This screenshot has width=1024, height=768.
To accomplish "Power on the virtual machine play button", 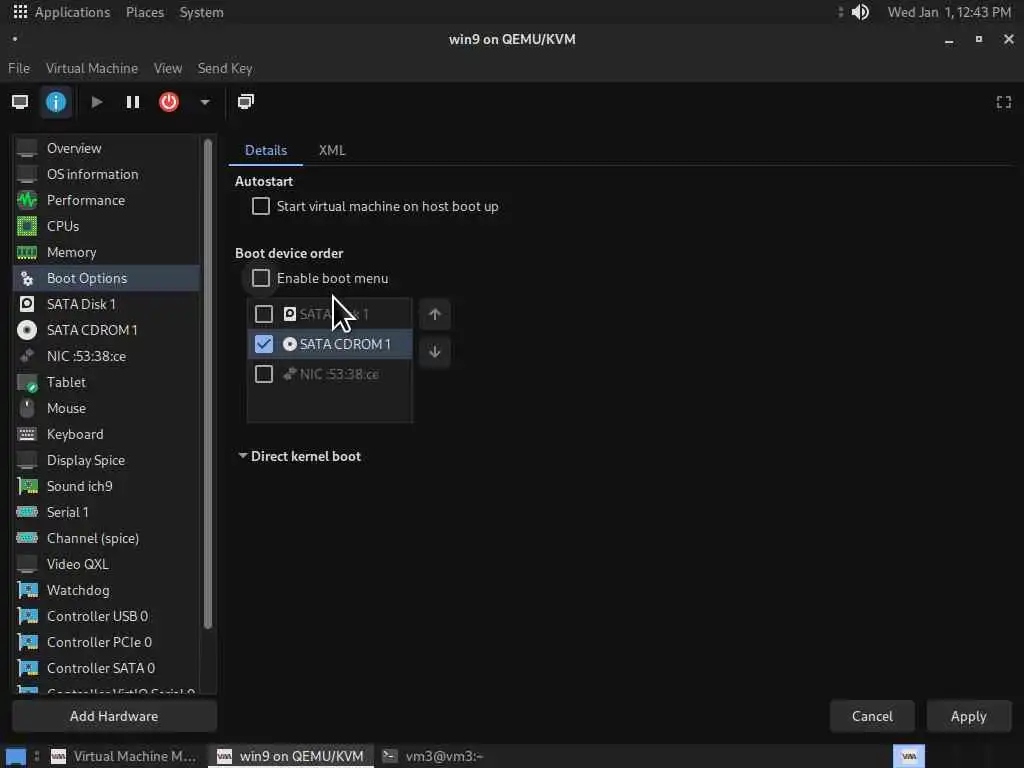I will (97, 102).
